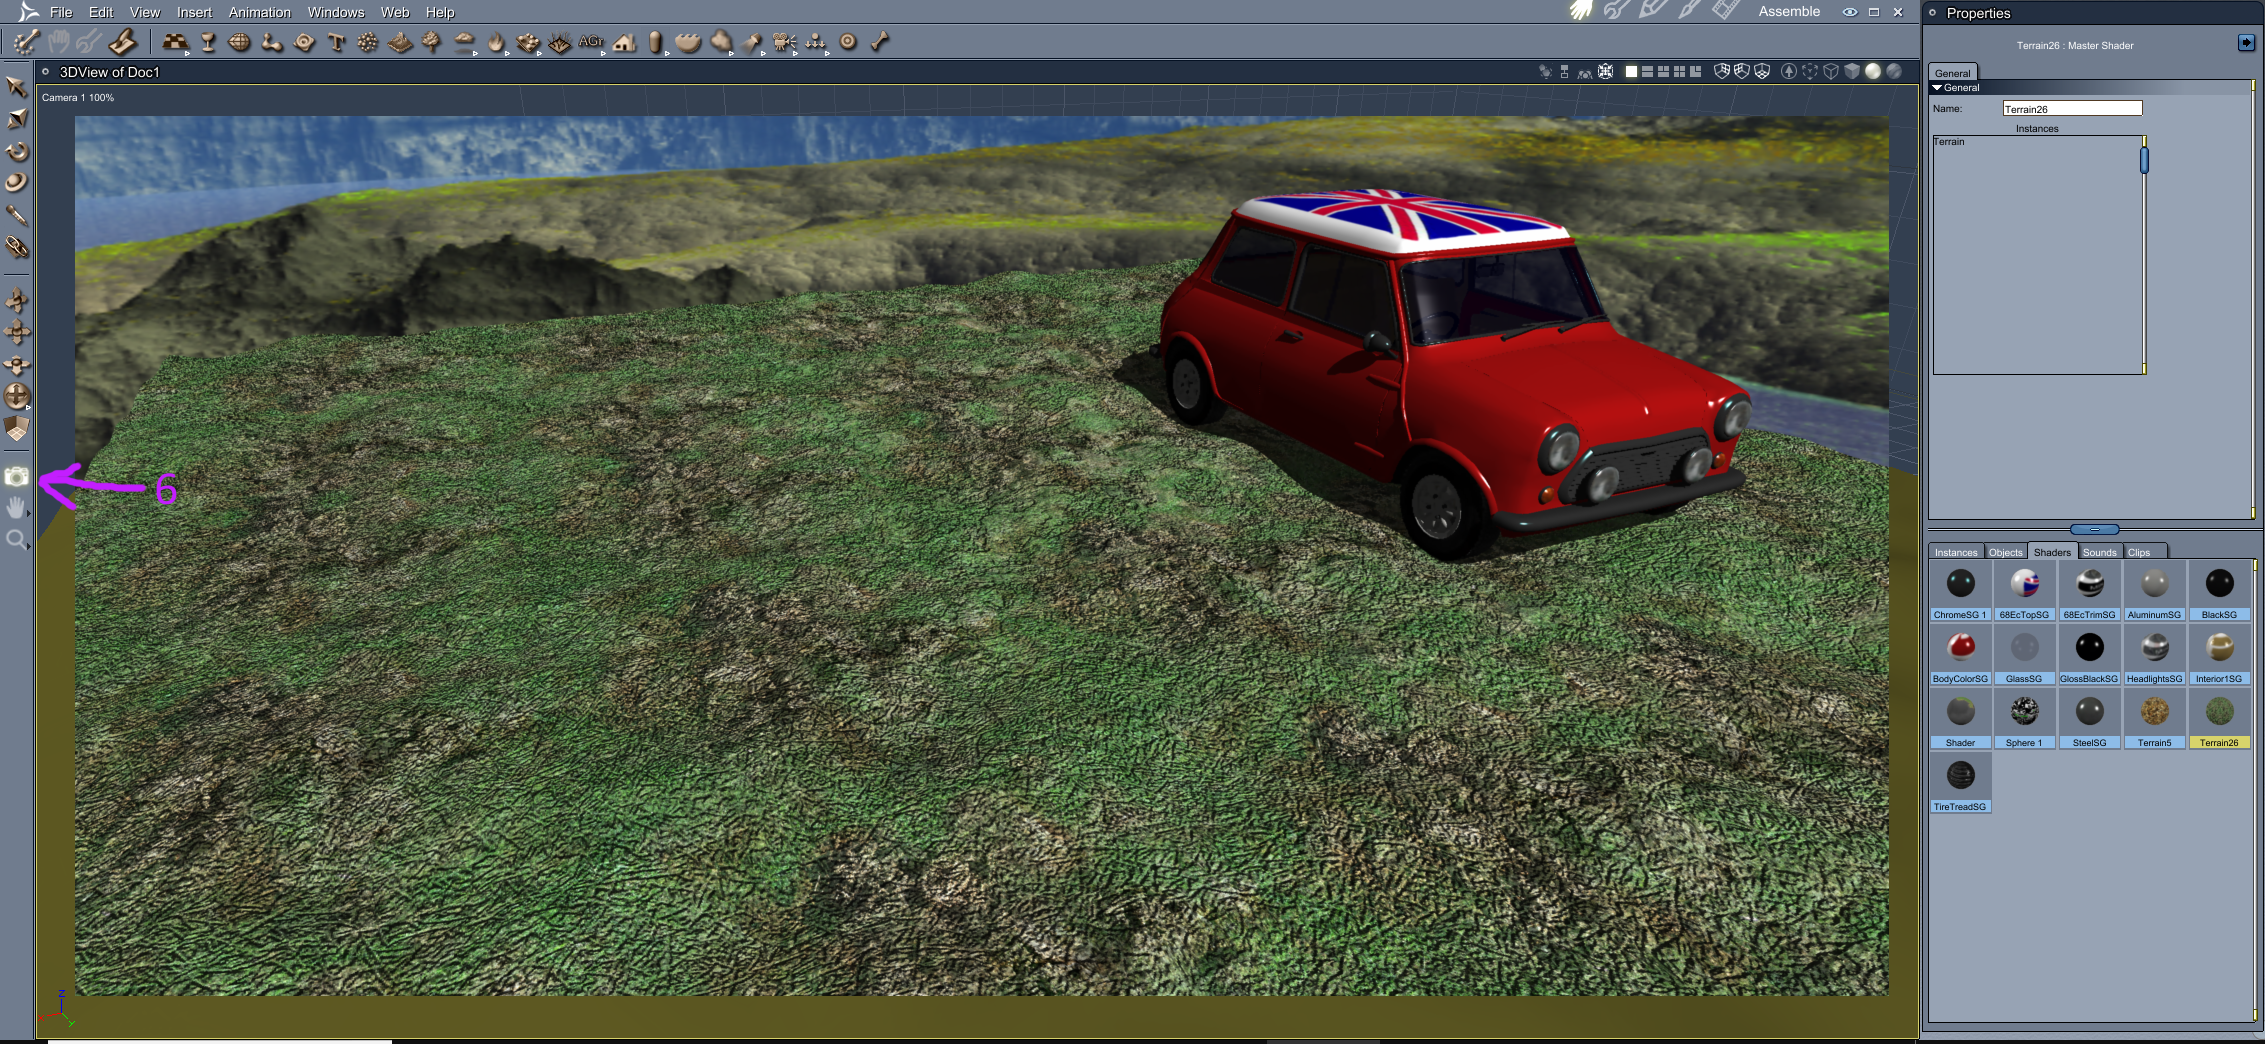Select the Scale tool in left toolbar

click(16, 119)
